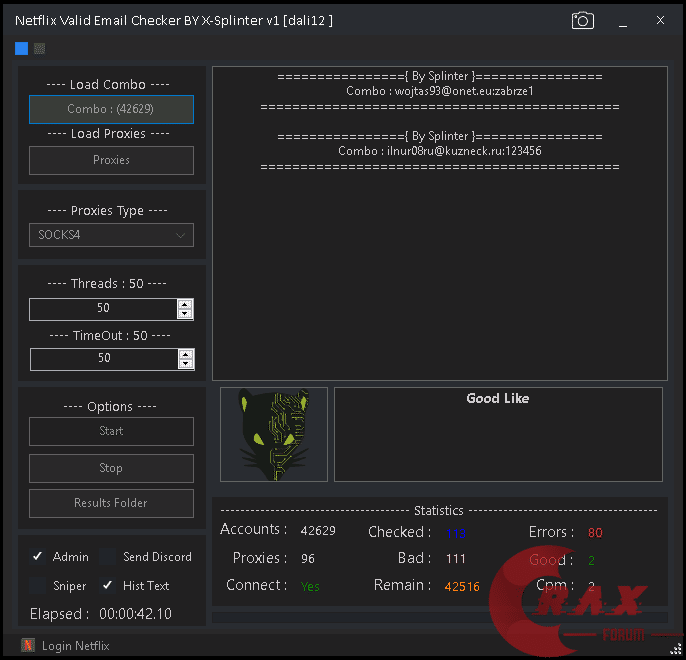Screen dimensions: 686x660
Task: Open the Results Folder
Action: (111, 503)
